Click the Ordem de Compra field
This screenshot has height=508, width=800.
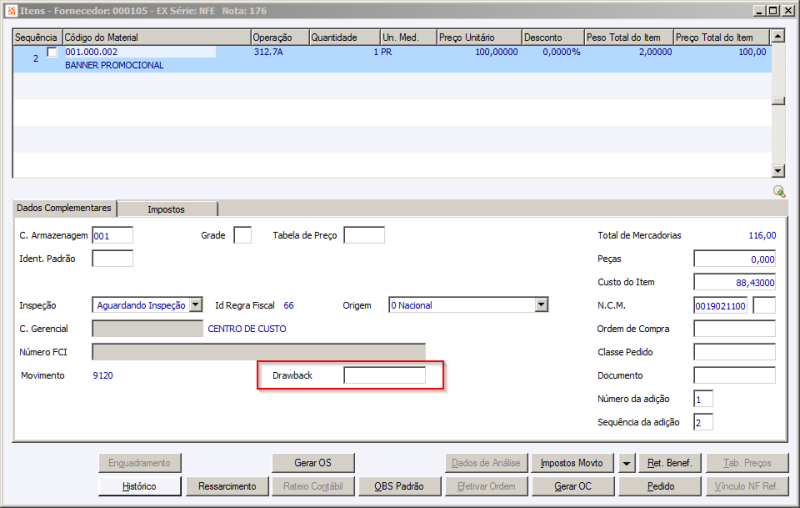(x=735, y=329)
